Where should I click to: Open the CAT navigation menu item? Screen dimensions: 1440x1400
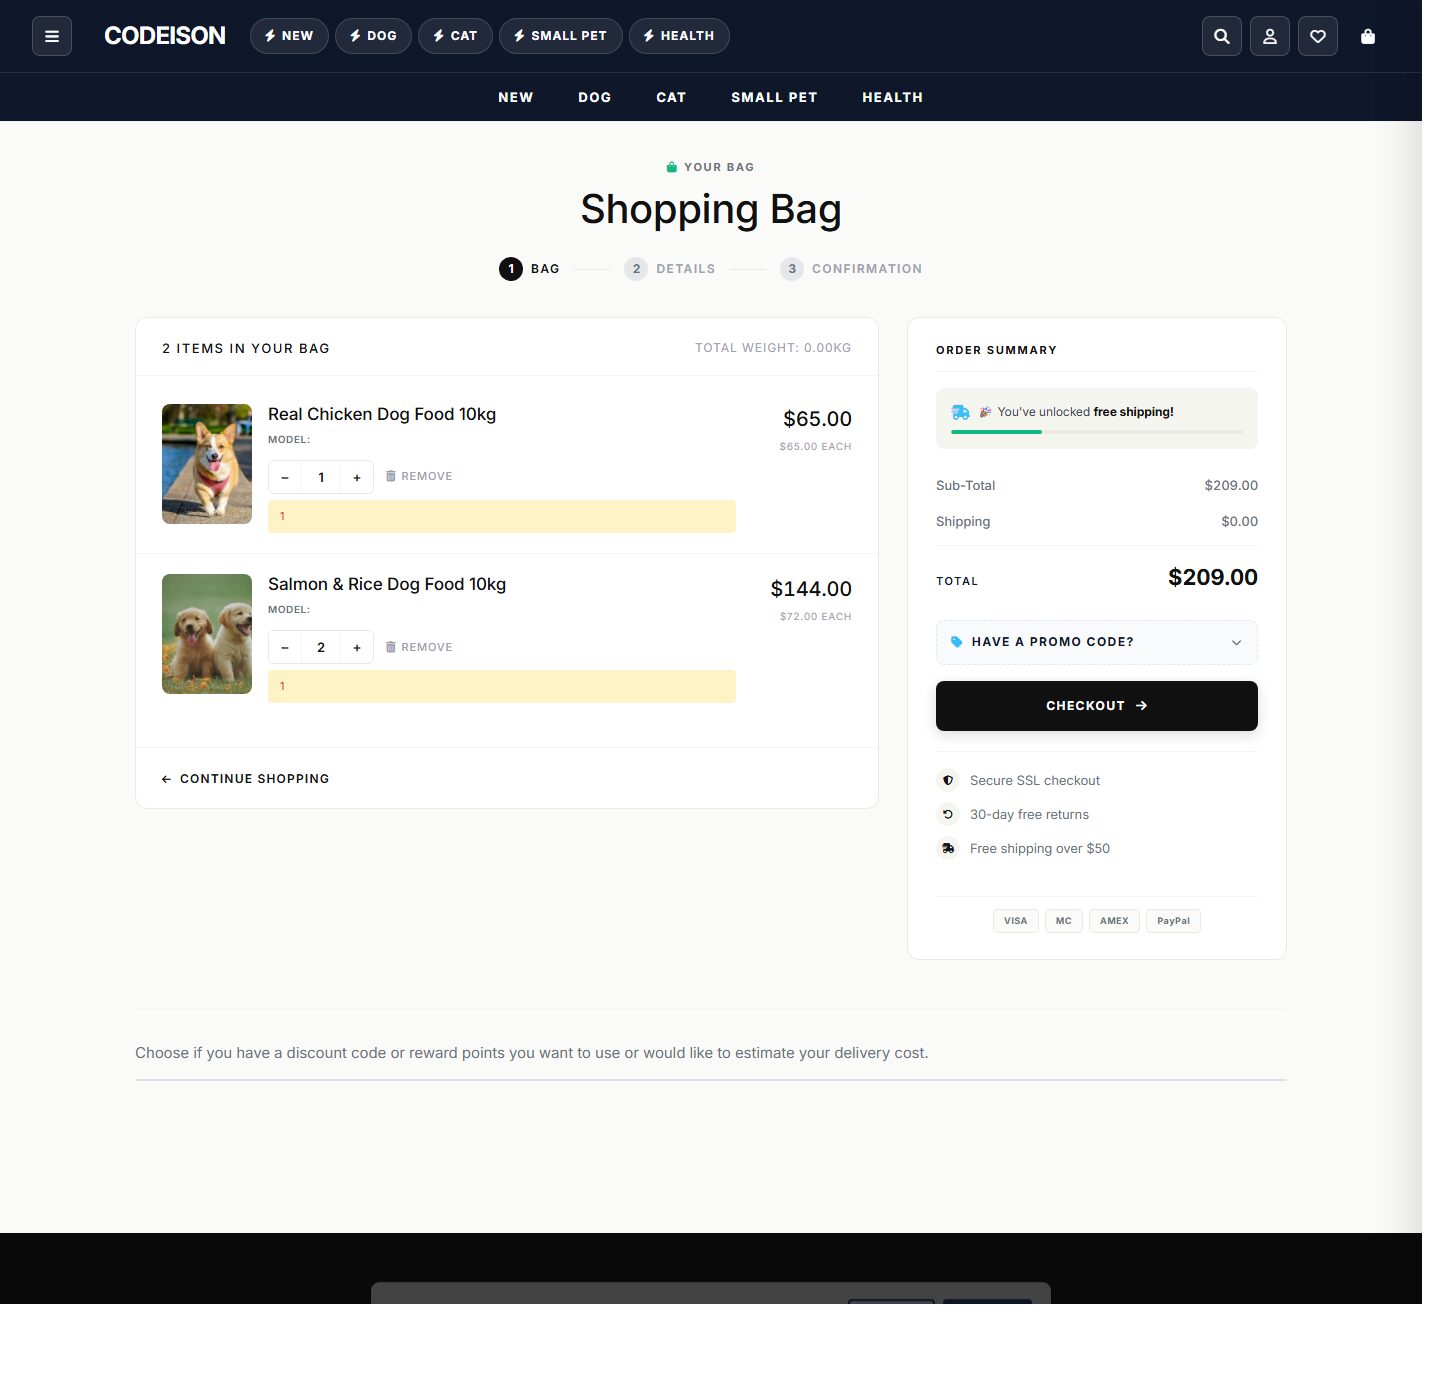pyautogui.click(x=671, y=97)
